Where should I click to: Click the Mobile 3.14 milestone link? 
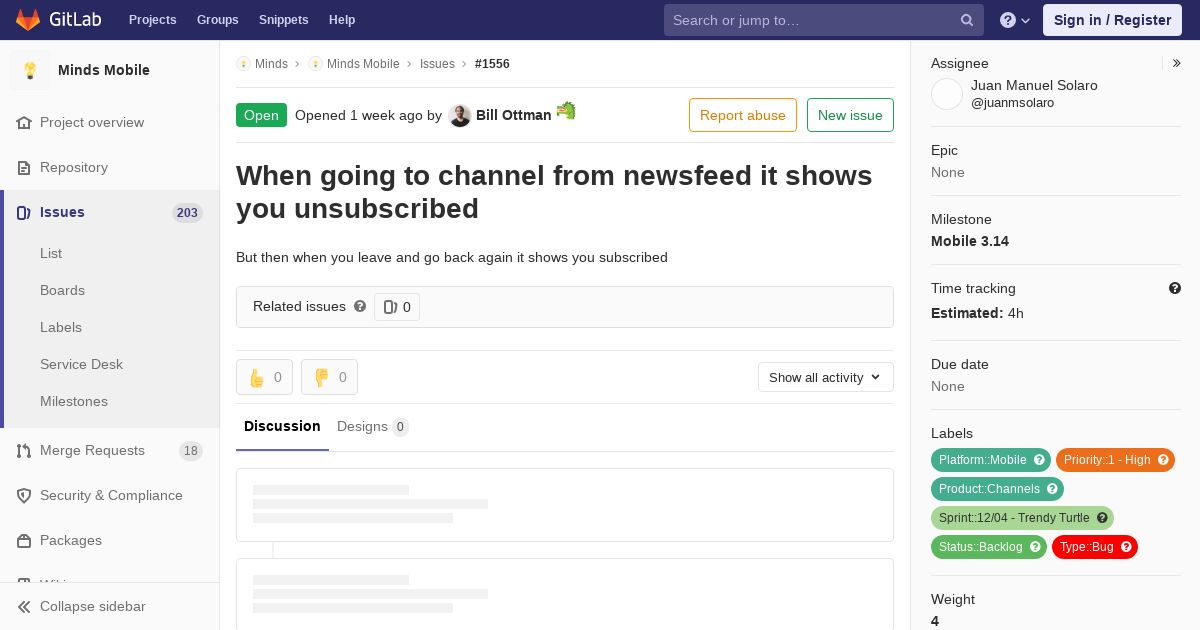pos(970,241)
